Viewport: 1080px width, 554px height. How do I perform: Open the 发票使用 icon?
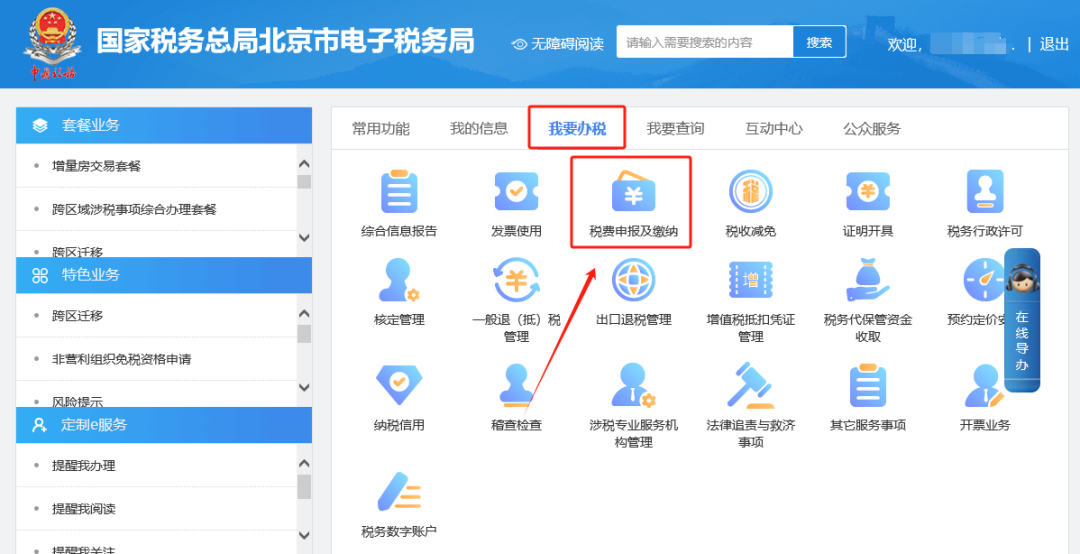tap(516, 192)
